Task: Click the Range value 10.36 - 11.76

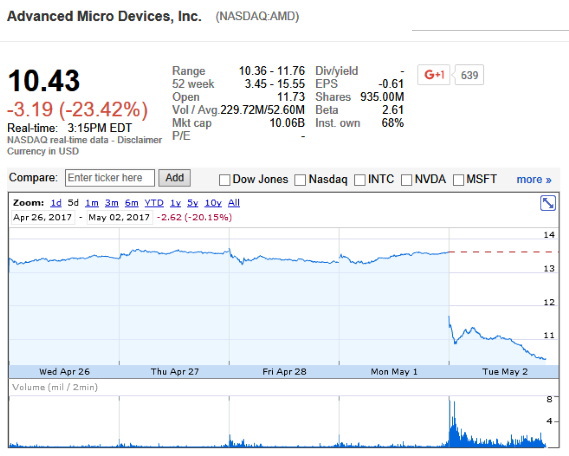Action: click(x=272, y=71)
